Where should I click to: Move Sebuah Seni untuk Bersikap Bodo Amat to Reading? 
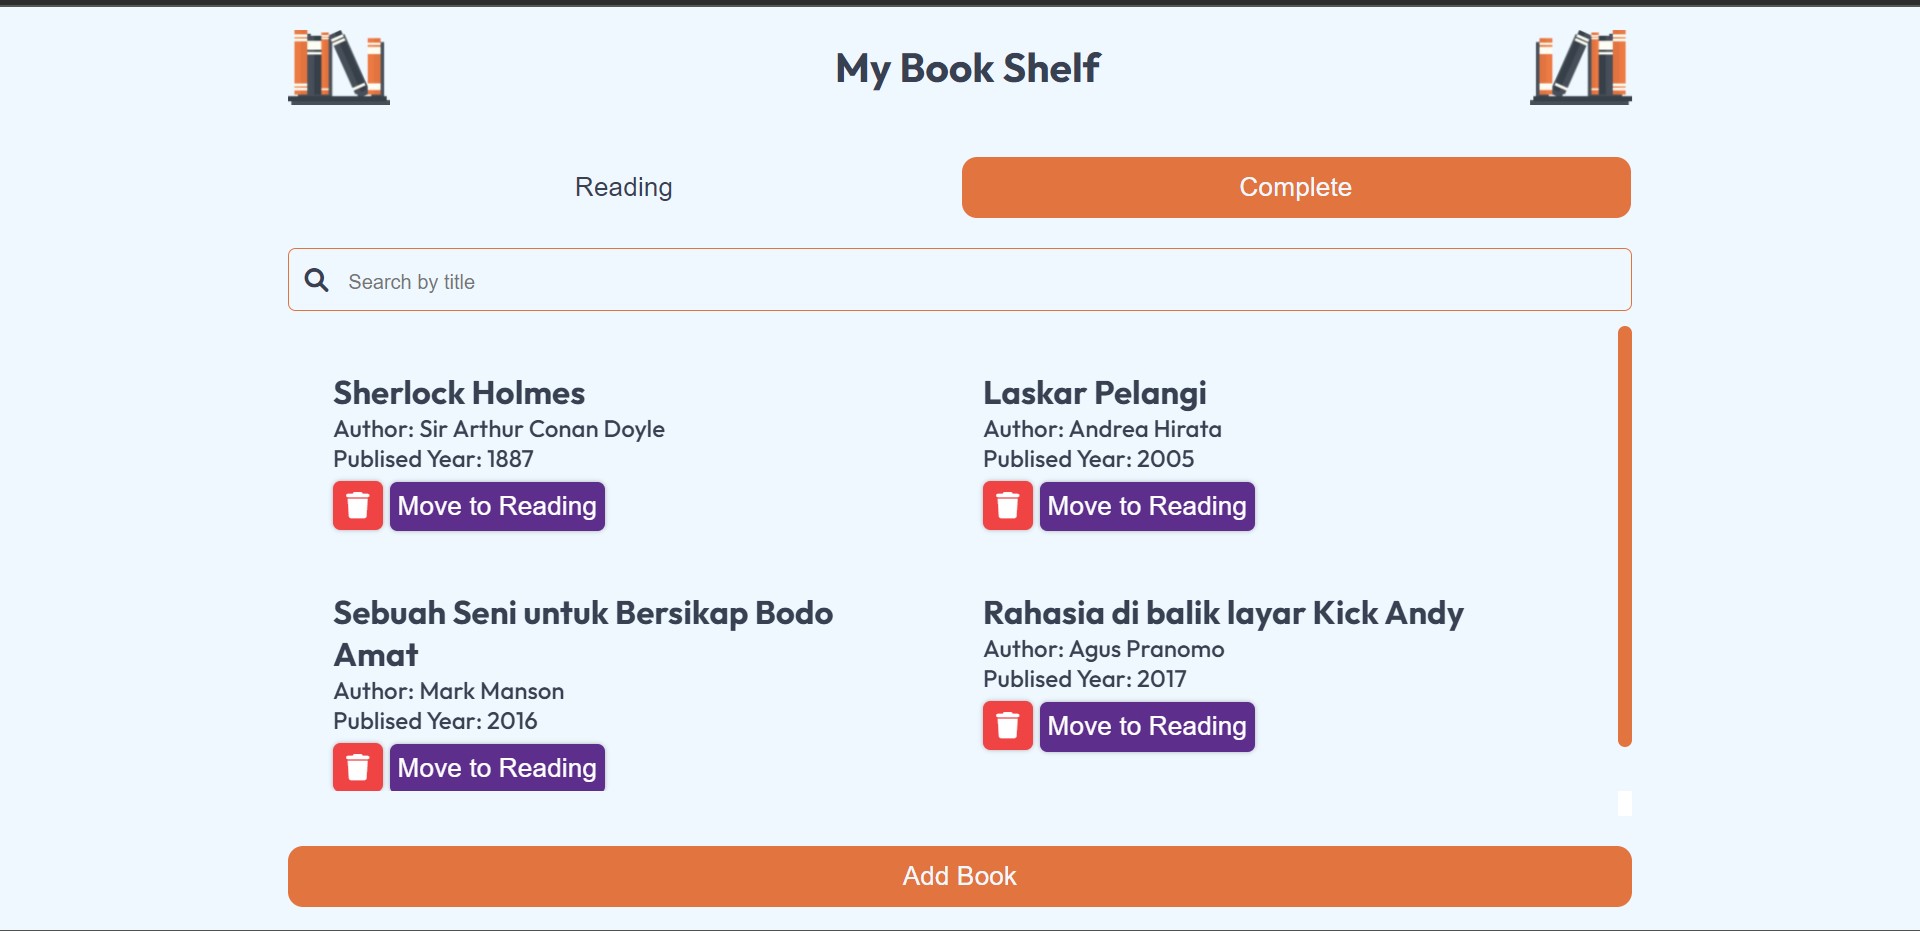(497, 767)
